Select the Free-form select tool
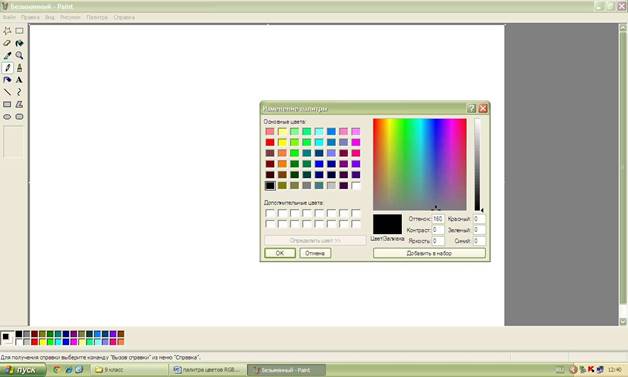628x377 pixels. [x=7, y=31]
